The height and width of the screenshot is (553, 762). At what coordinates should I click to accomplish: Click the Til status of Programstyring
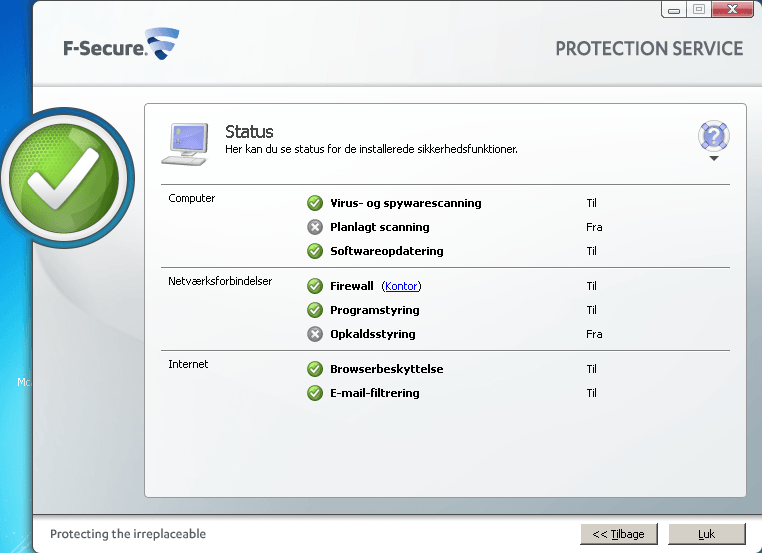591,310
